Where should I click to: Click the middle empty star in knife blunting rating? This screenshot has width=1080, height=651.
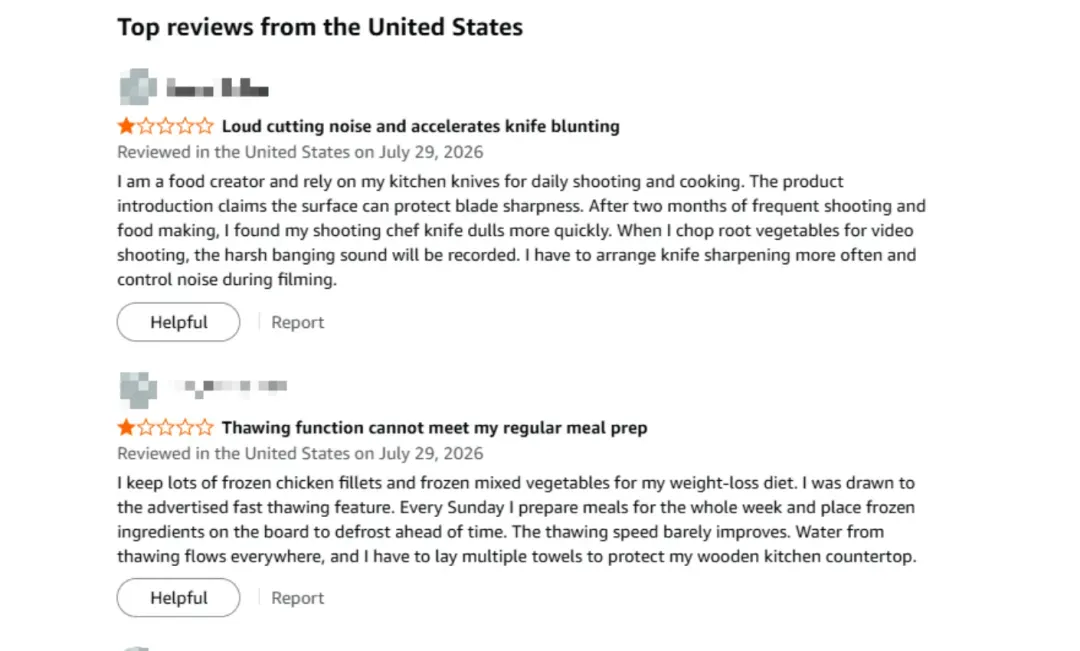165,126
